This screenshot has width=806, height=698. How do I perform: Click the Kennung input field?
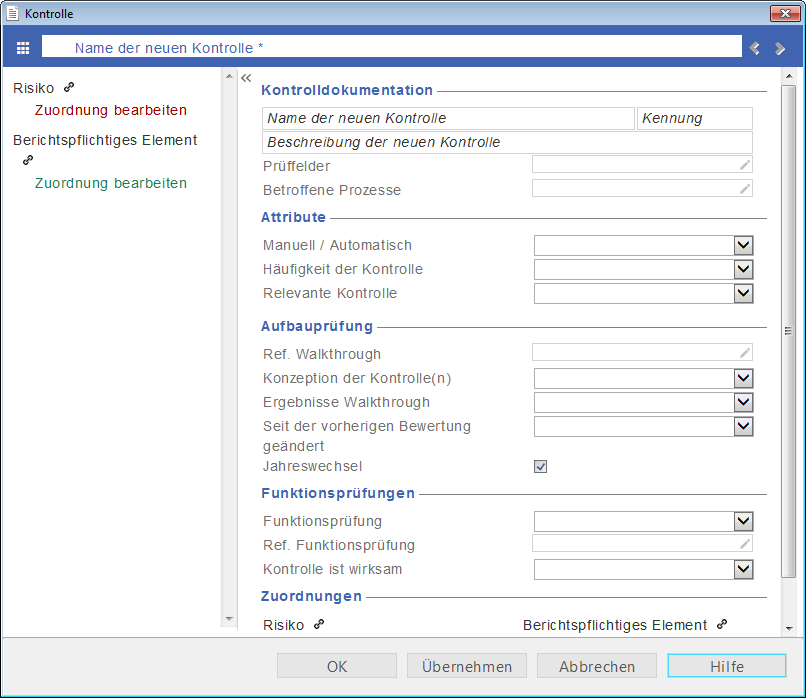[x=694, y=118]
